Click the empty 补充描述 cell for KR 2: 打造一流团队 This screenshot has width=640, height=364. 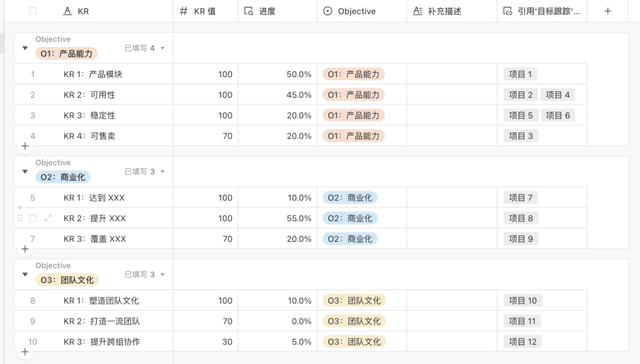click(x=452, y=321)
